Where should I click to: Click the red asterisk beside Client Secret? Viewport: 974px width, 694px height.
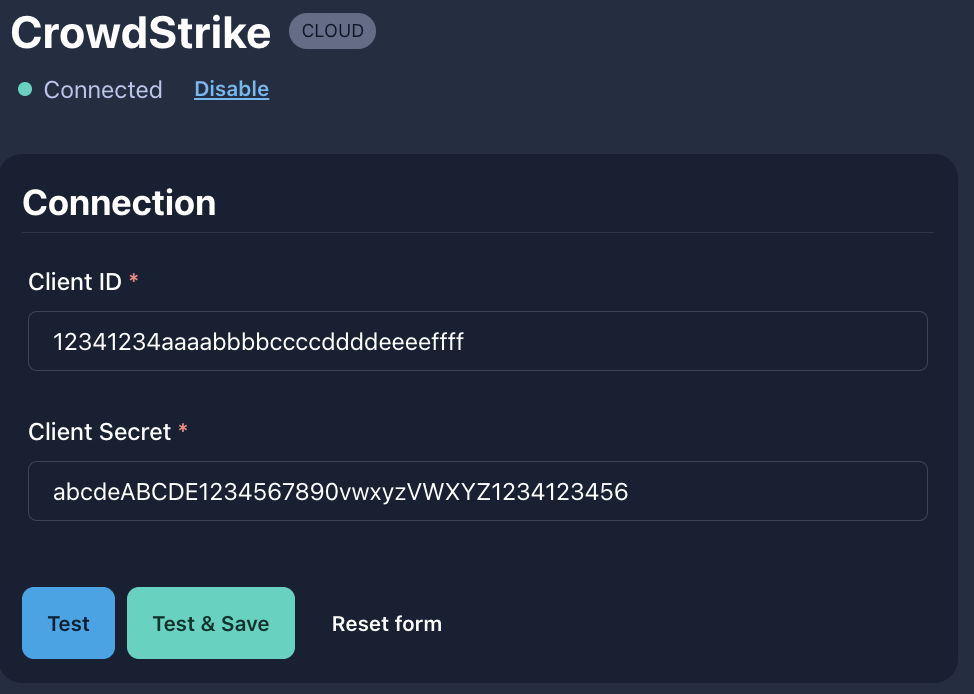183,432
